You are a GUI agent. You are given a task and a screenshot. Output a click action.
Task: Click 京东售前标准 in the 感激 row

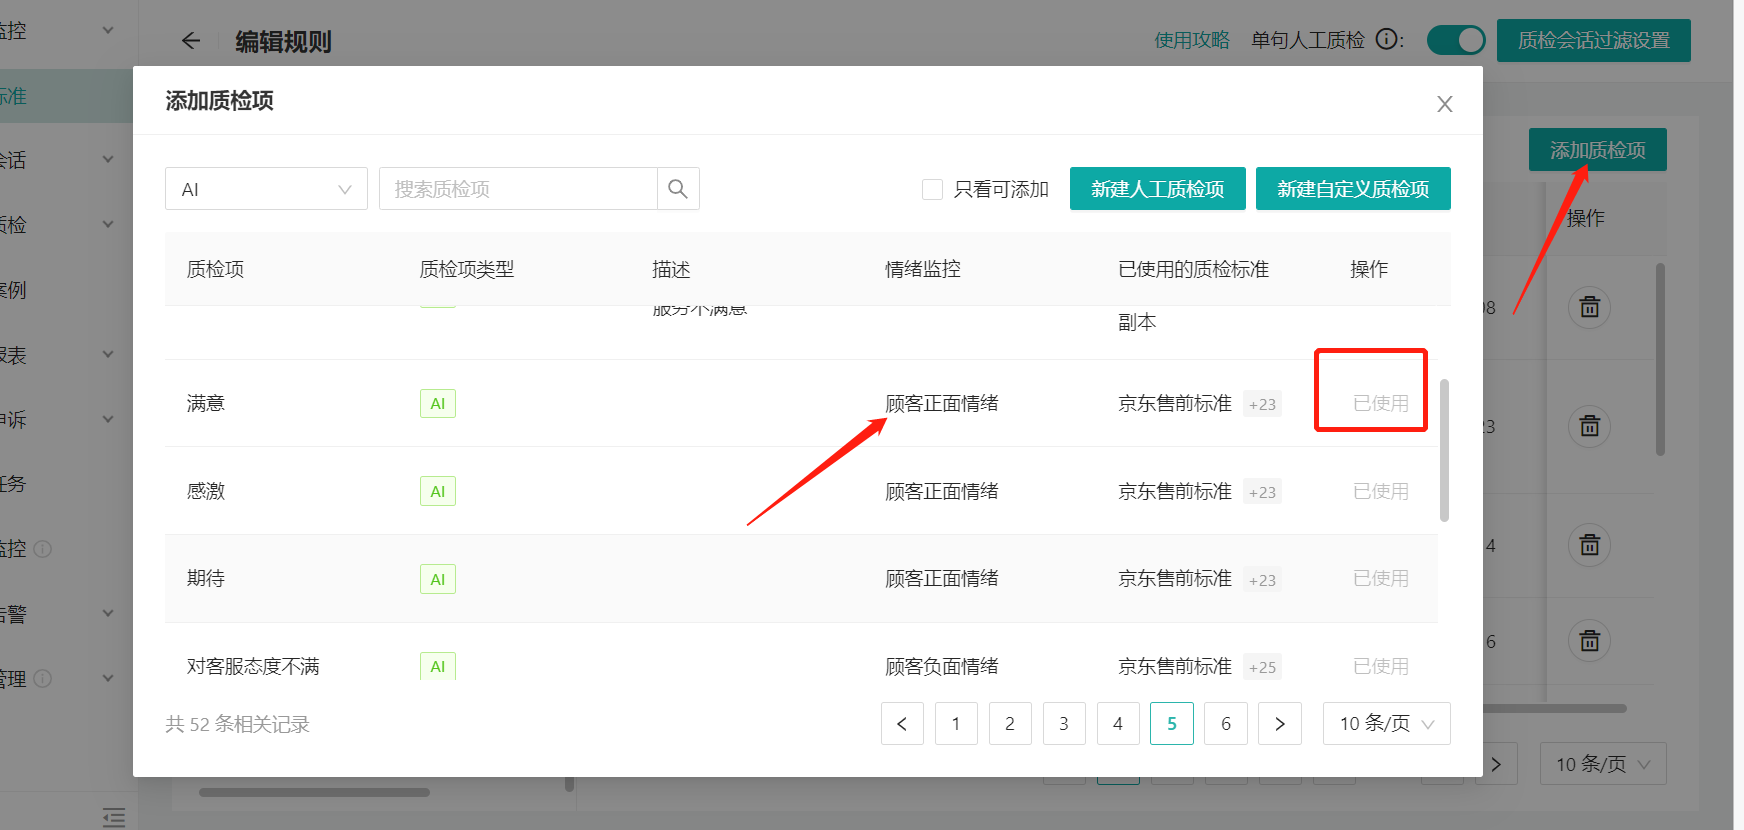[1175, 491]
